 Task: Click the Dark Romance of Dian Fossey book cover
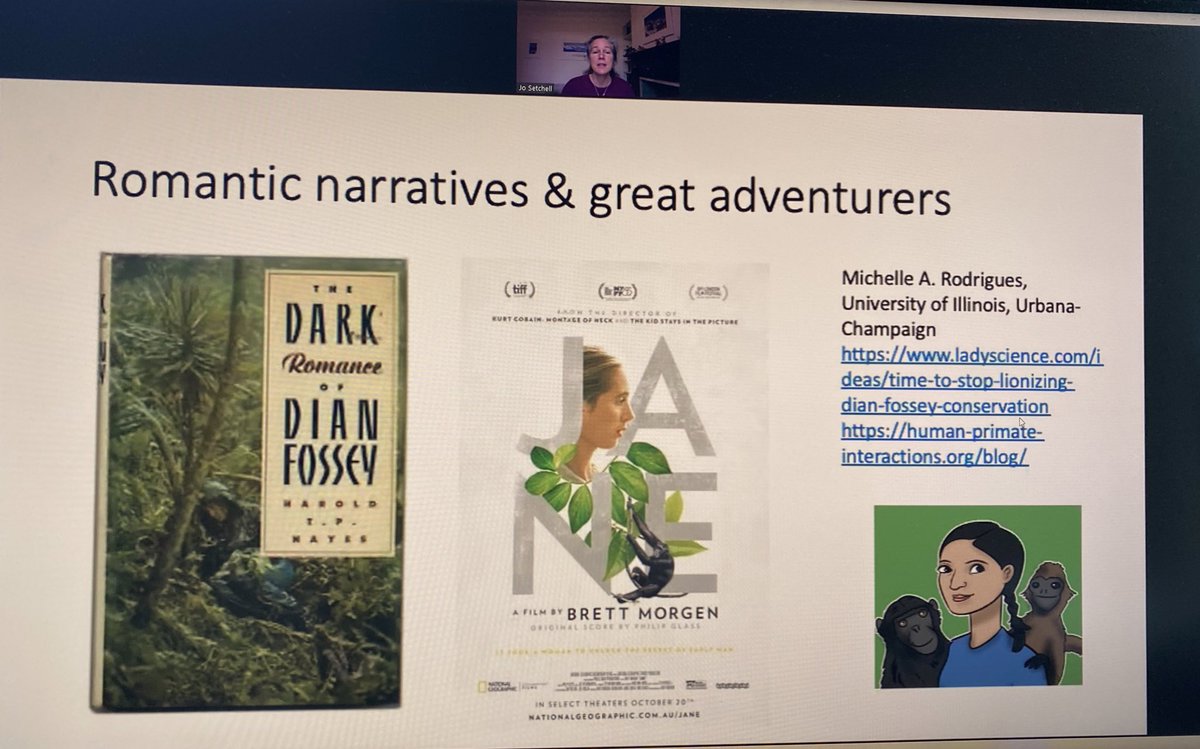248,483
